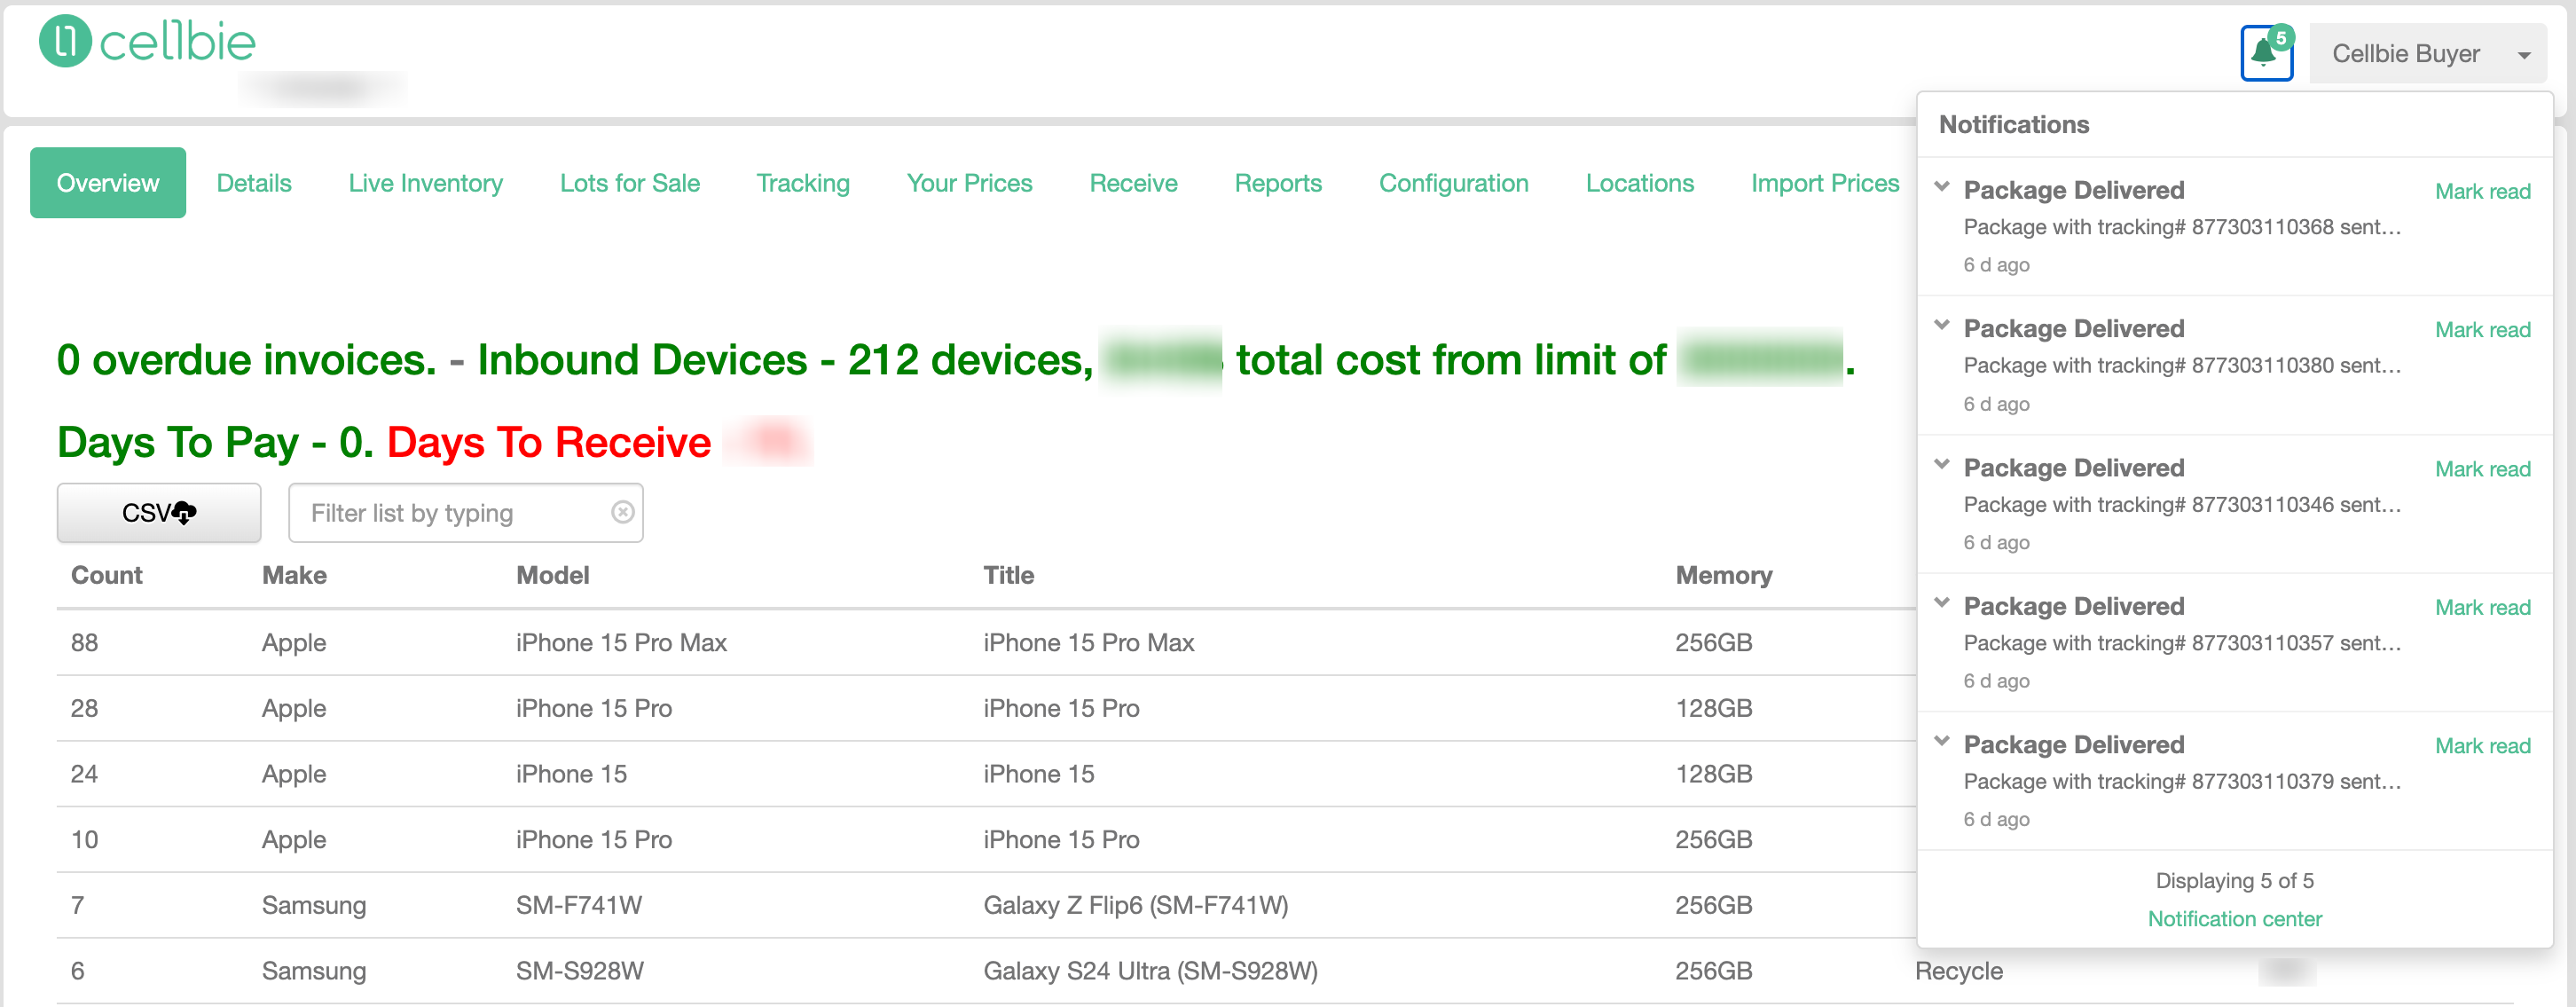Select the iPhone 15 Pro Max model cell
The image size is (2576, 1007).
coord(621,642)
